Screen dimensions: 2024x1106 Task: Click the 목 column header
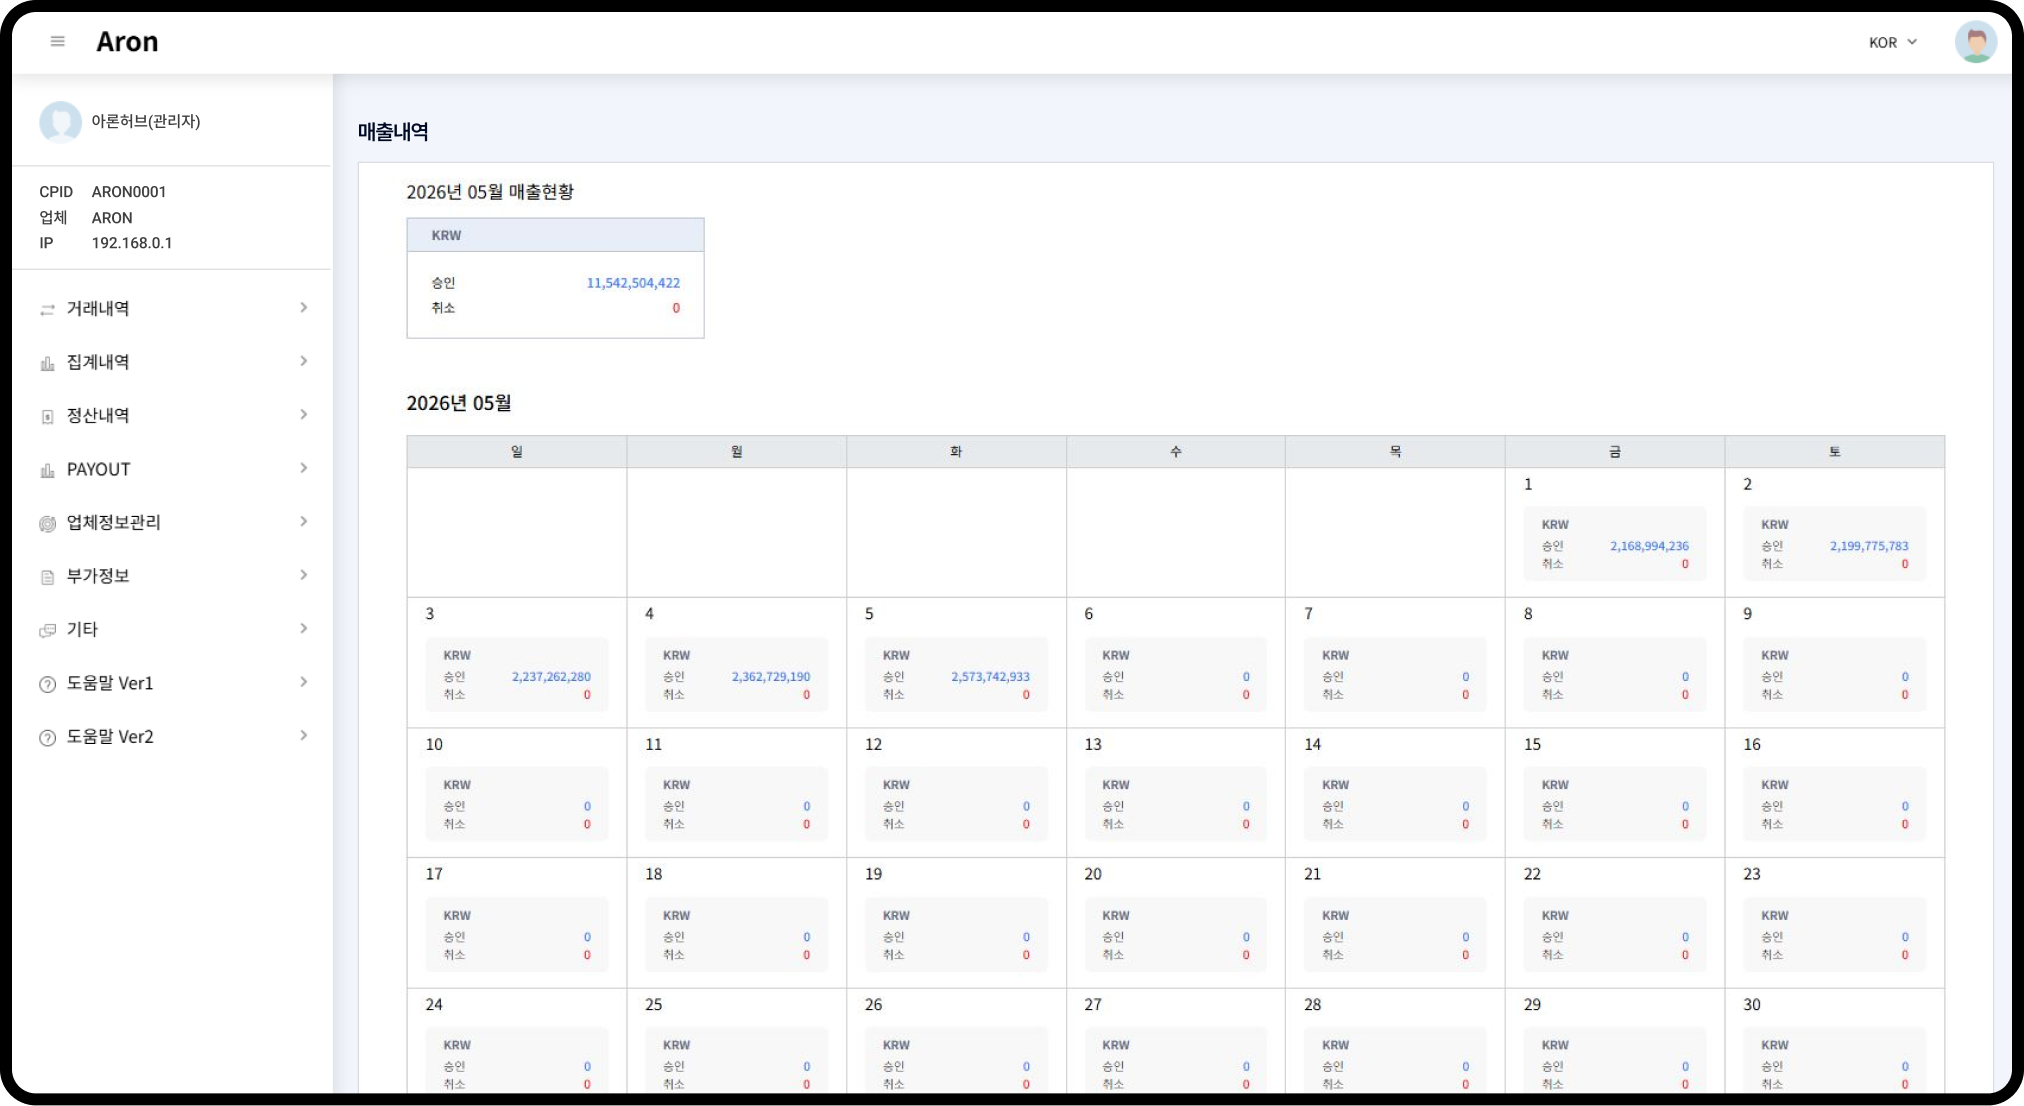point(1395,452)
